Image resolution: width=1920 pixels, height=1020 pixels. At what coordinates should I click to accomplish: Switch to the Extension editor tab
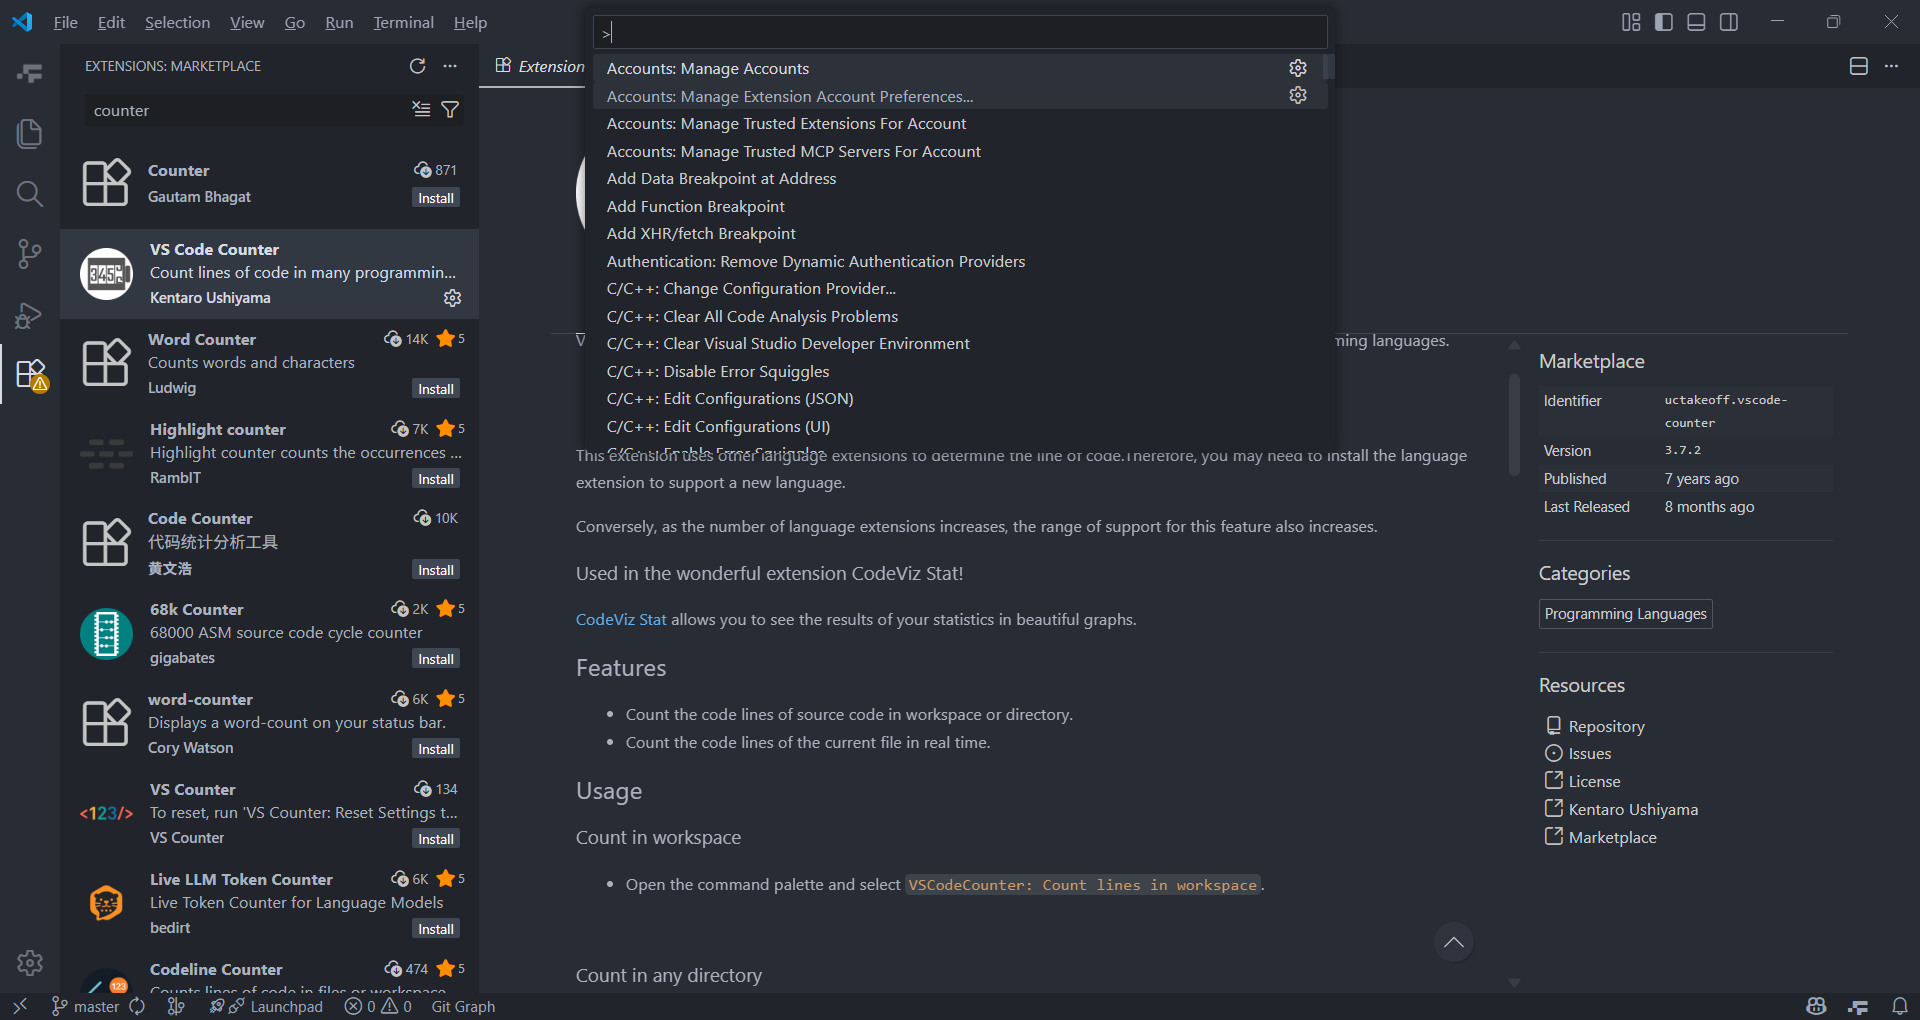pos(538,66)
